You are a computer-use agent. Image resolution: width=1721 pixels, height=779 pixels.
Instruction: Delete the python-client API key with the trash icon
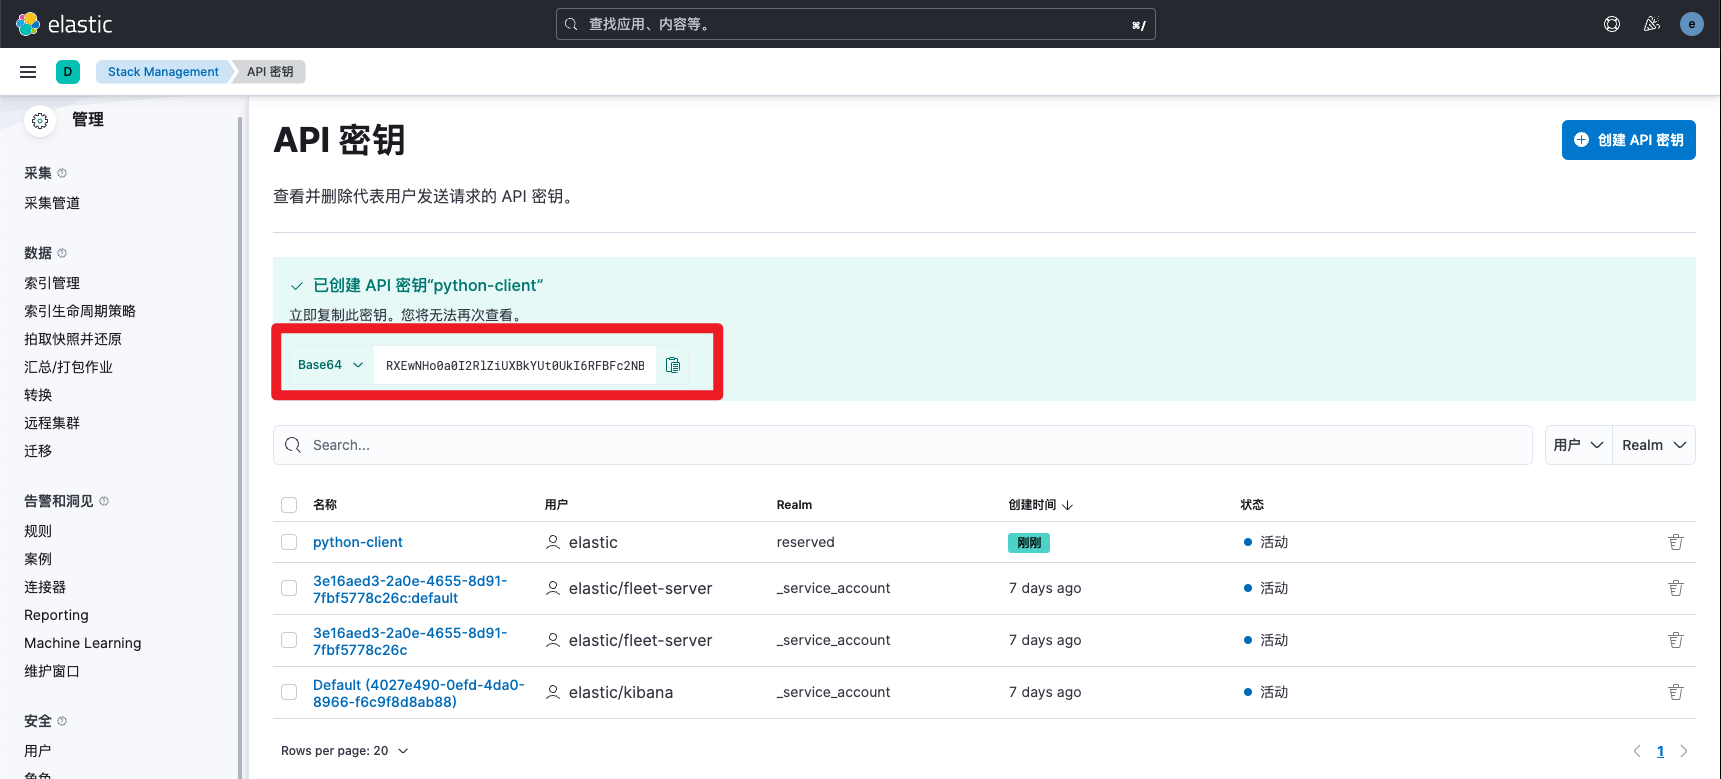coord(1676,542)
